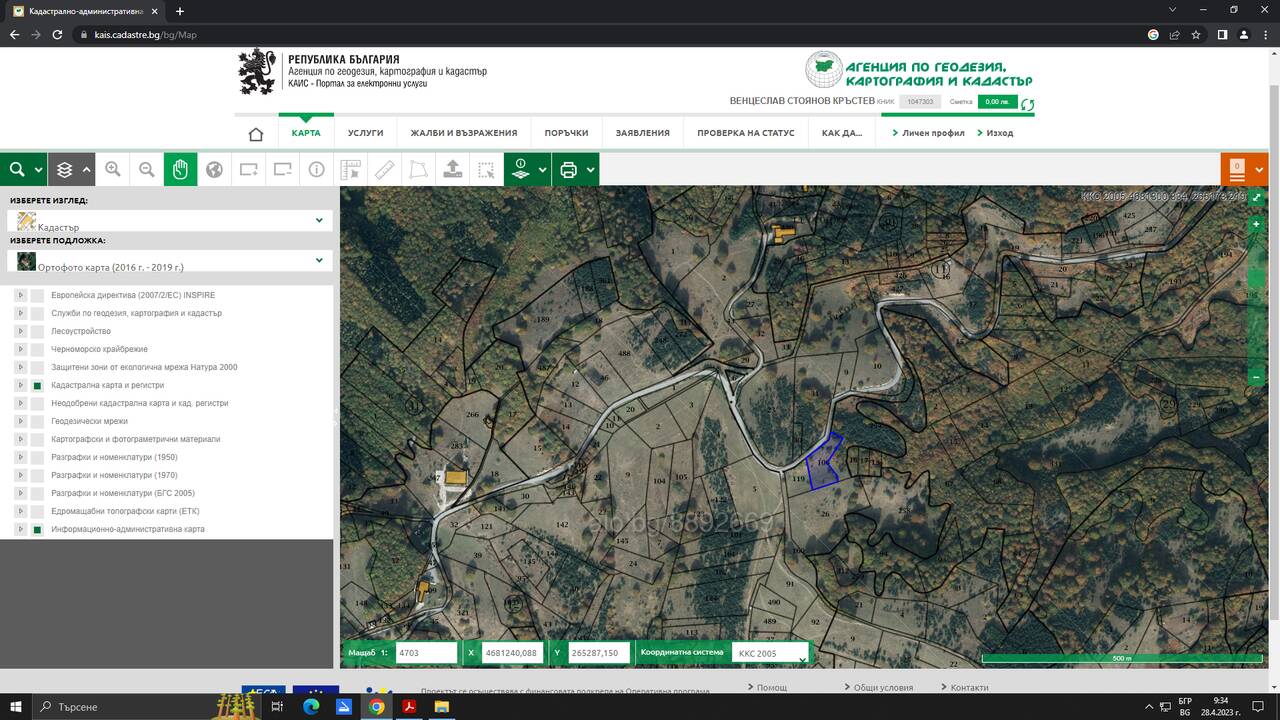
Task: Click the Мащаб scale input field
Action: coord(426,653)
